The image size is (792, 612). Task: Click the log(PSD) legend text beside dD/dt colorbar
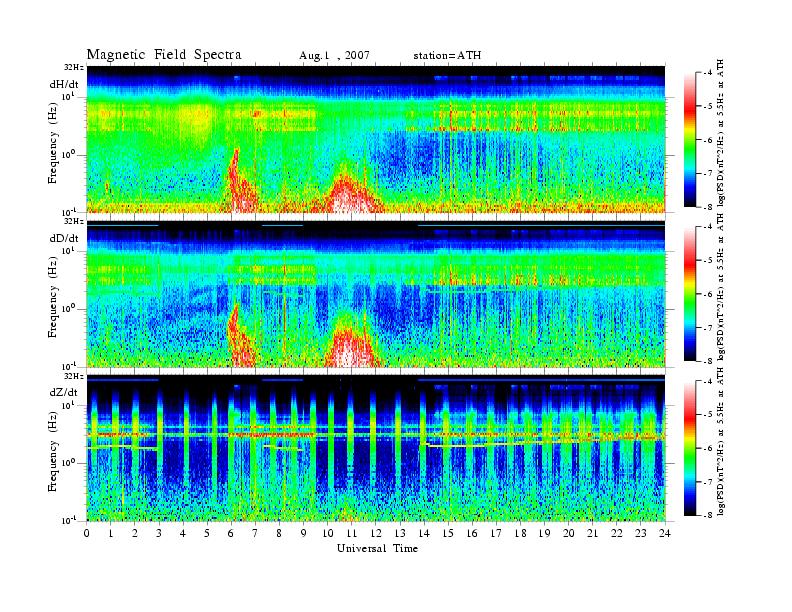pos(722,287)
